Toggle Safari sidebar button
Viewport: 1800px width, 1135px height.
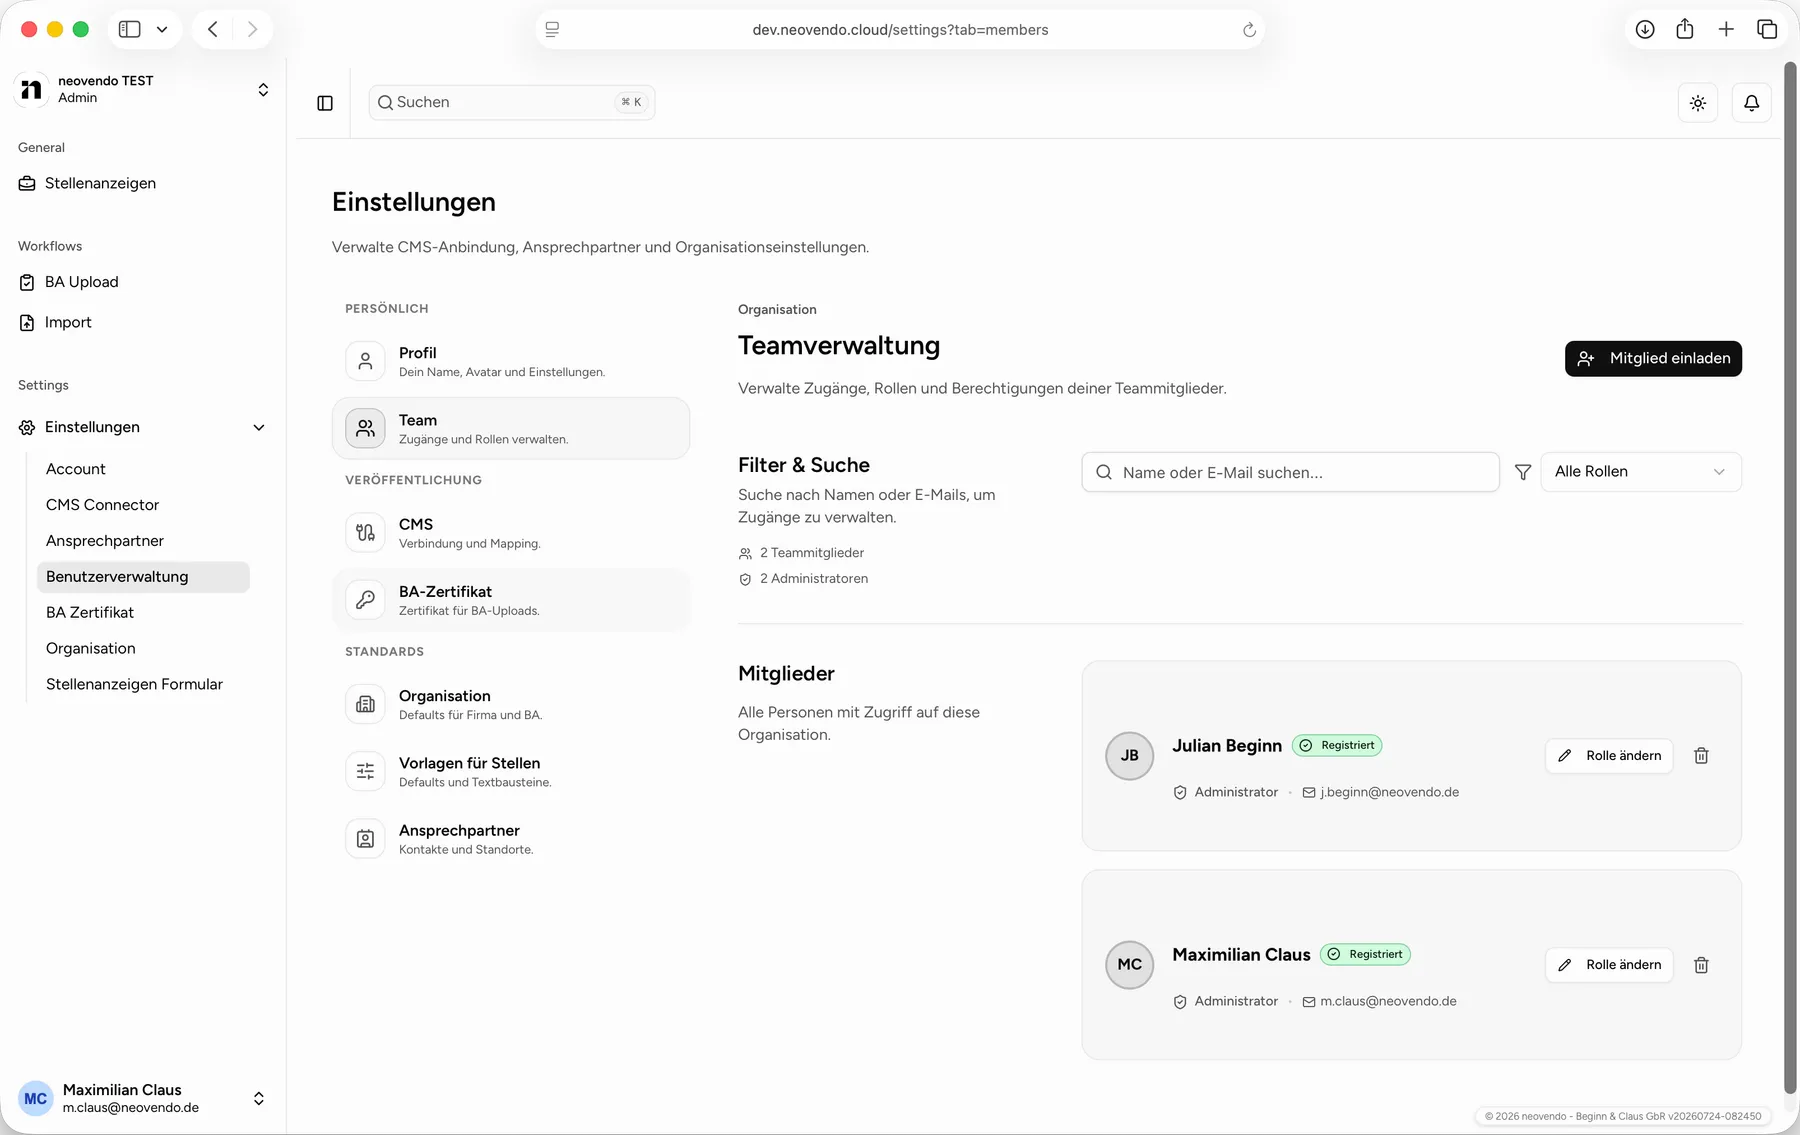pos(130,29)
